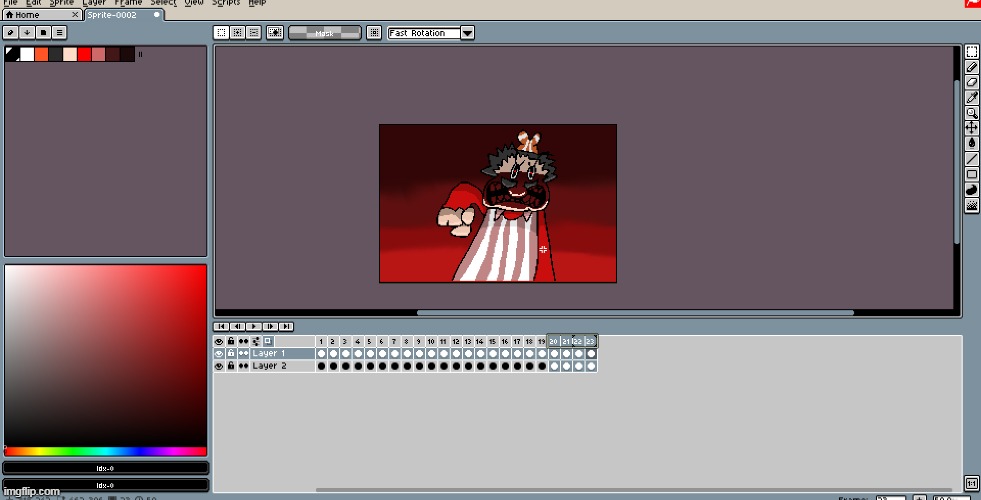The width and height of the screenshot is (981, 500).
Task: Select the Zoom magnifier tool
Action: click(x=972, y=113)
